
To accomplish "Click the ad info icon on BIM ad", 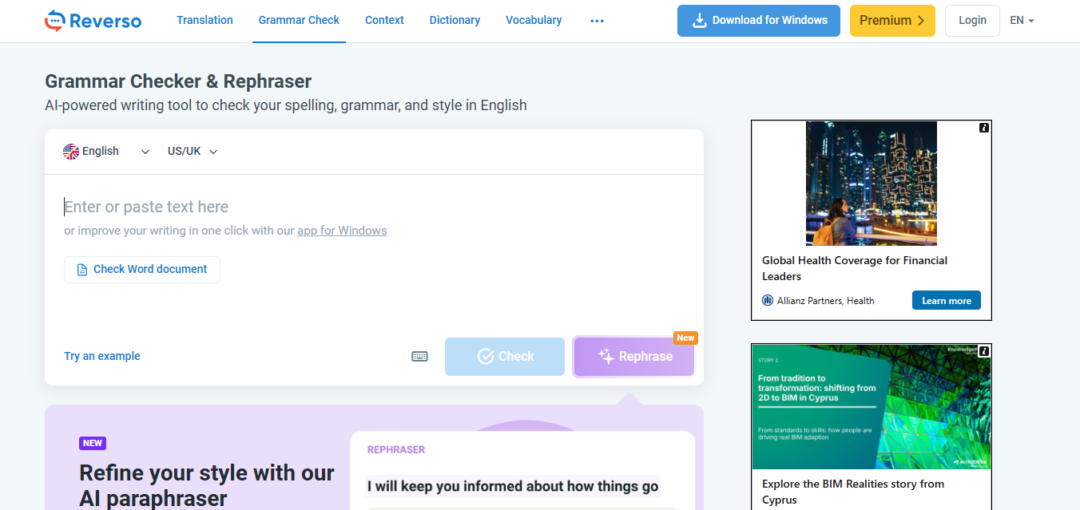I will pyautogui.click(x=984, y=351).
